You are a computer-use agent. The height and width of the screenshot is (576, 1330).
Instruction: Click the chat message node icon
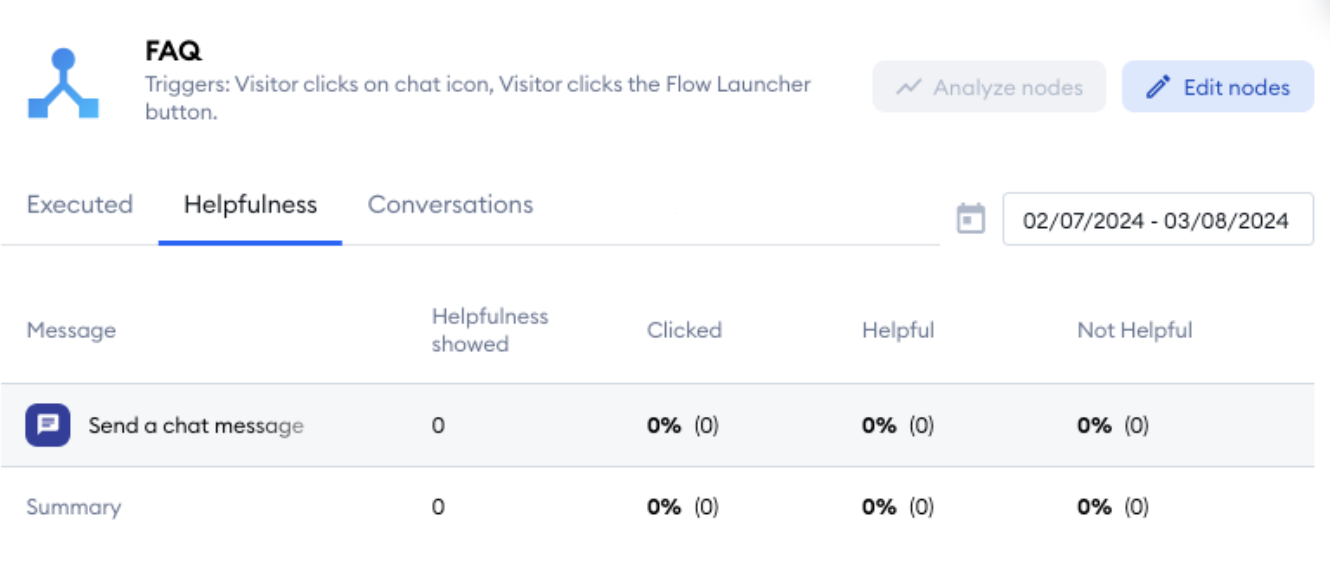click(x=48, y=425)
